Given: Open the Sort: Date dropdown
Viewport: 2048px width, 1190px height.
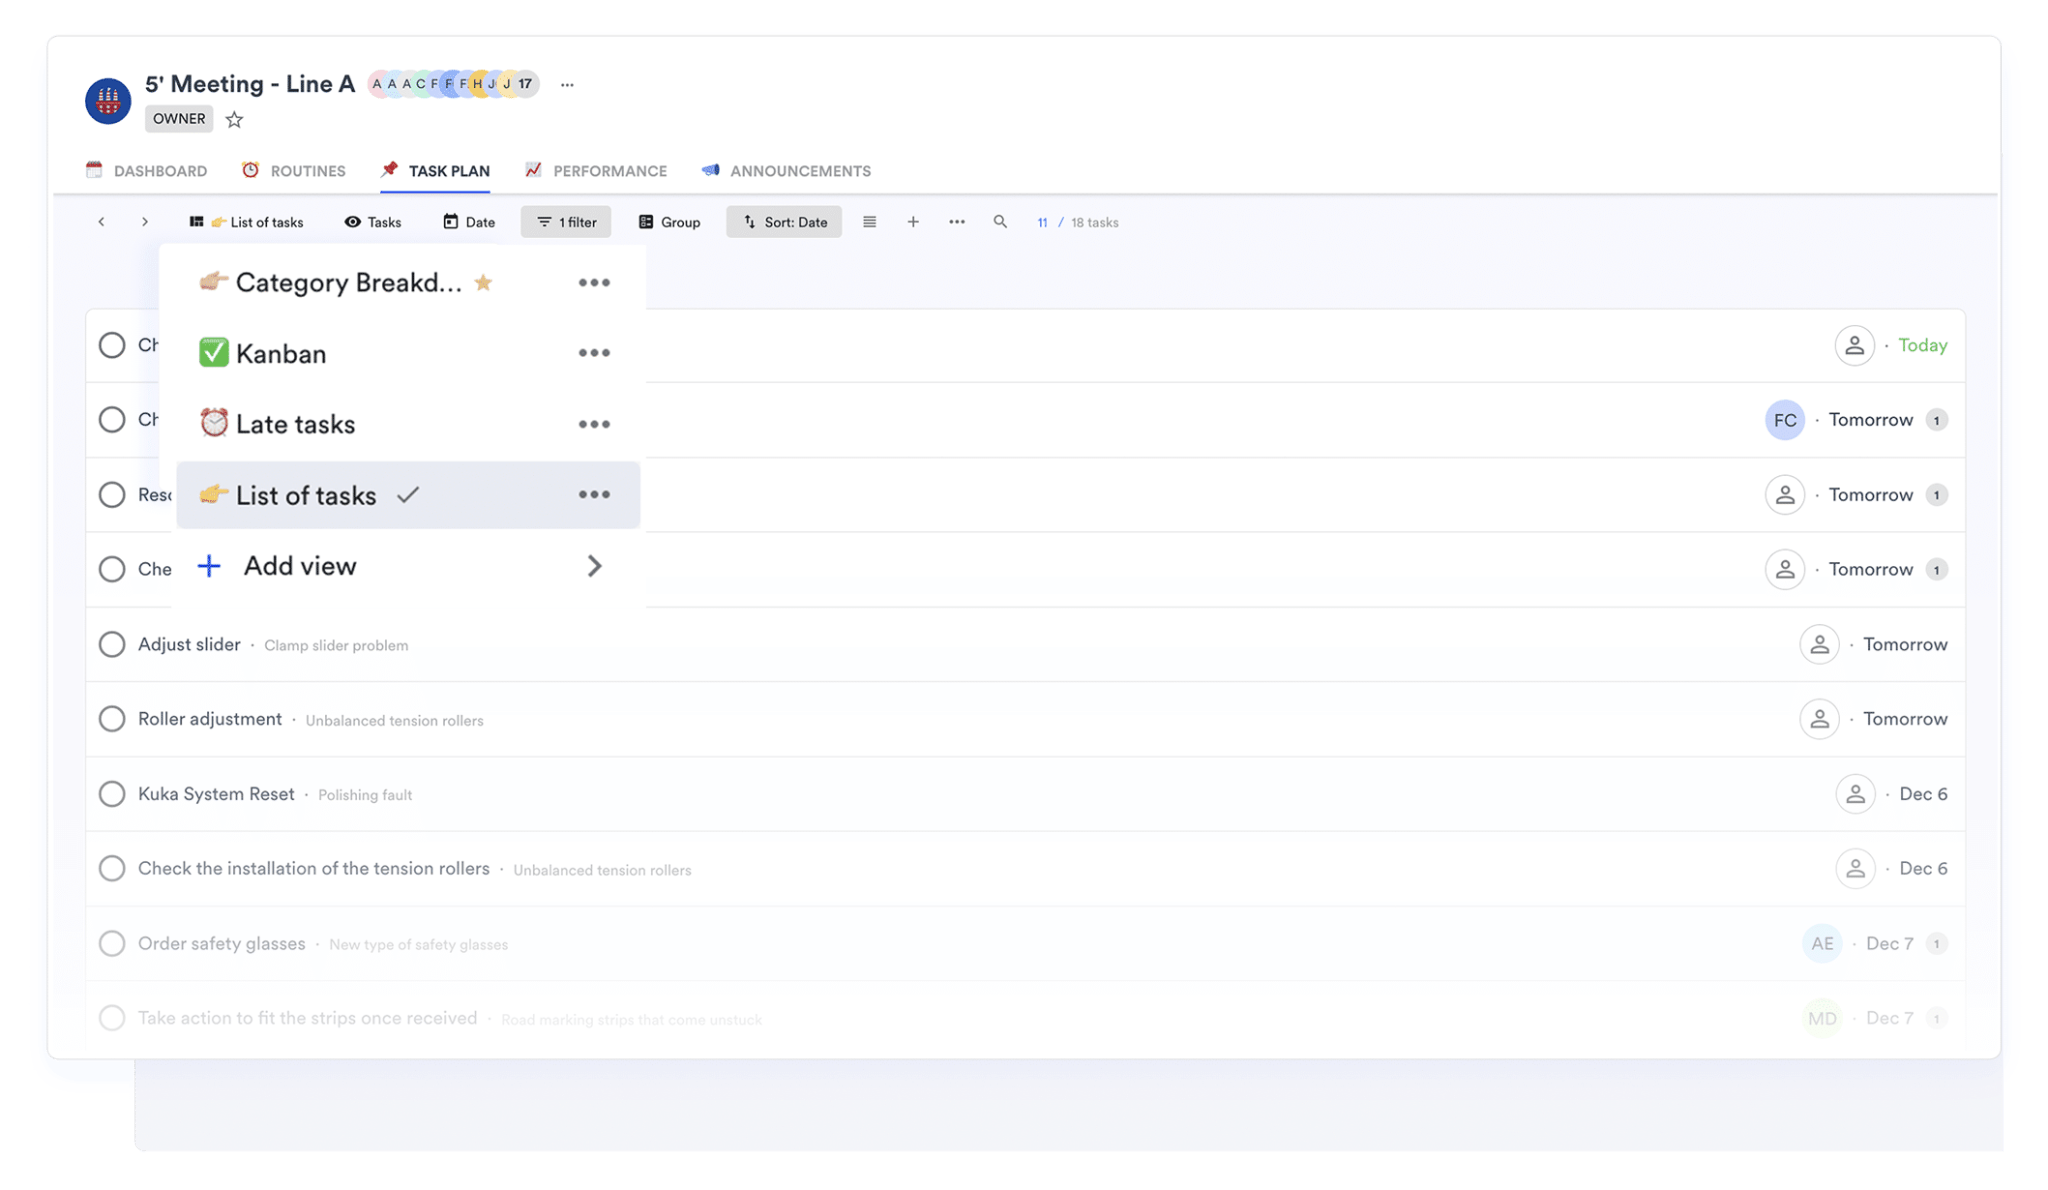Looking at the screenshot, I should (784, 221).
